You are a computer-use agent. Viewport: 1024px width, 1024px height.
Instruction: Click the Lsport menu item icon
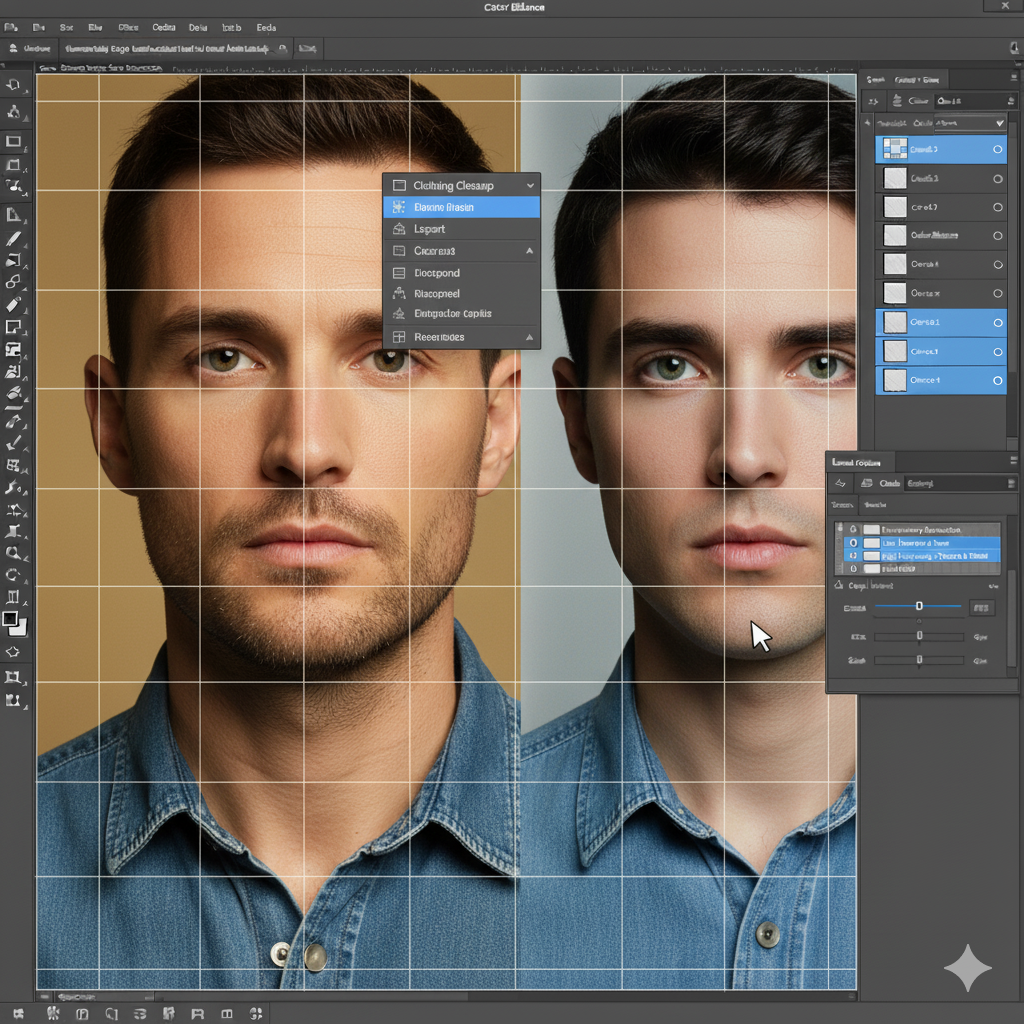pyautogui.click(x=398, y=229)
